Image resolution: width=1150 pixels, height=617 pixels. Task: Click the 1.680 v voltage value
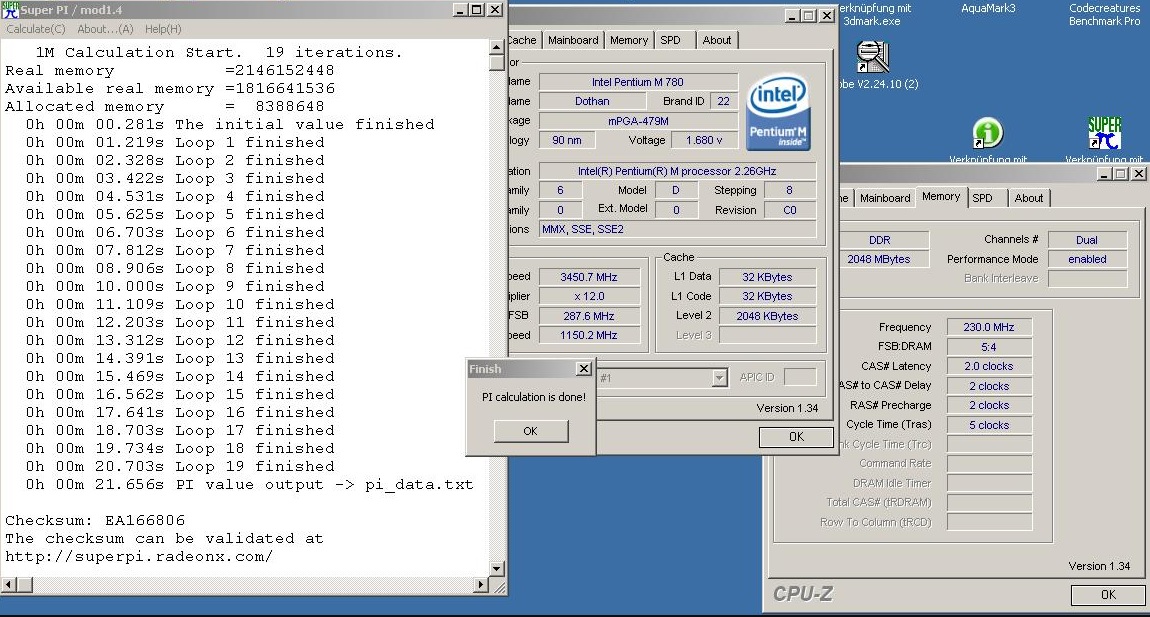coord(704,140)
